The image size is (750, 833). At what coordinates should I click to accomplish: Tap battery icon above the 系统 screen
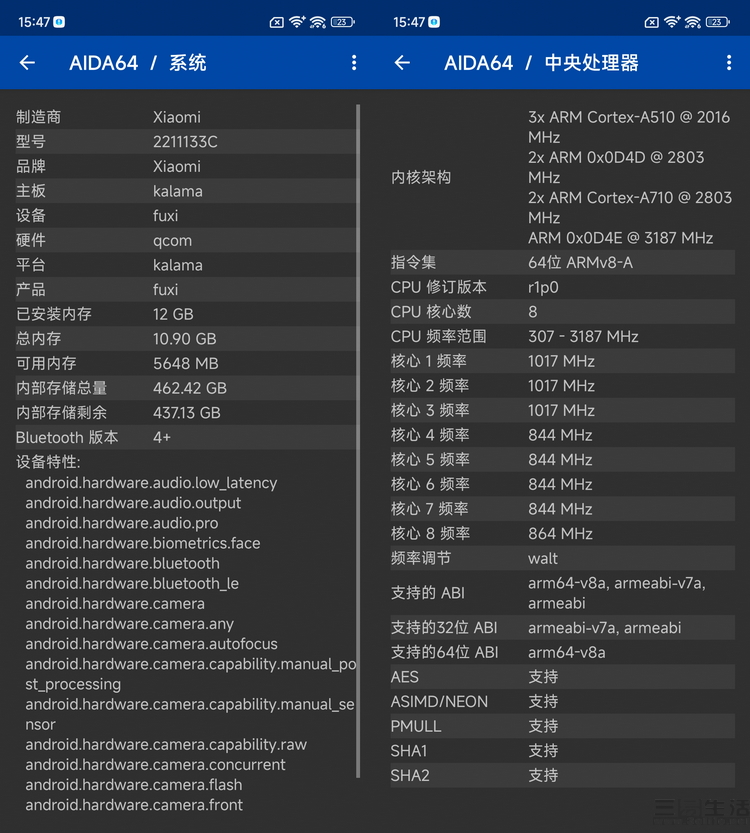(x=343, y=21)
